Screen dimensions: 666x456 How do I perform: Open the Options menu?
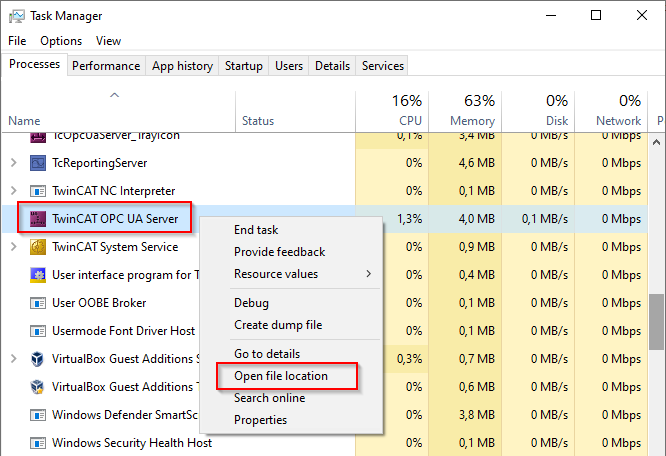click(x=61, y=41)
